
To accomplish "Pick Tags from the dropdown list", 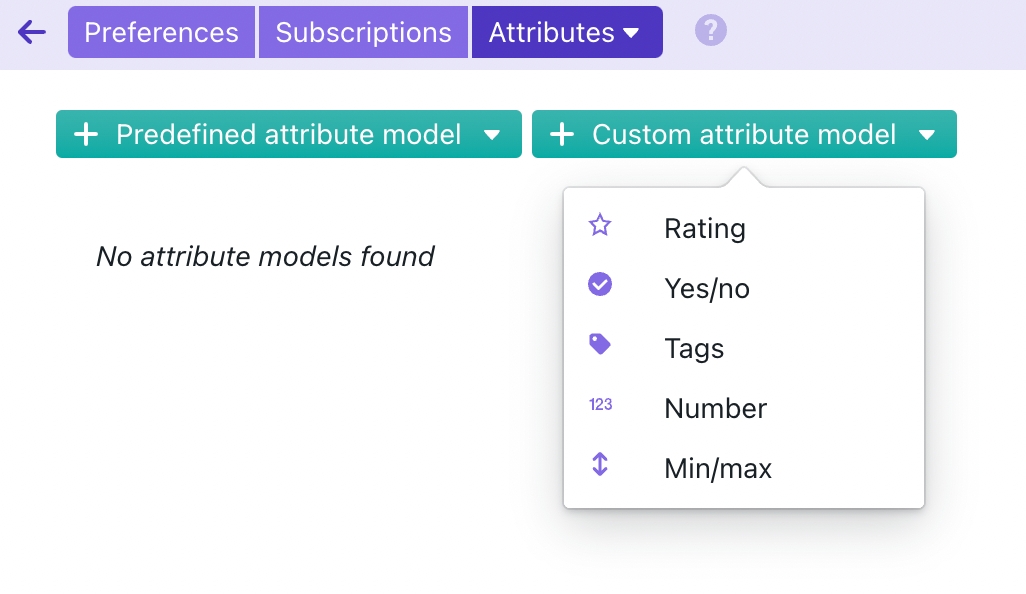I will [x=694, y=349].
